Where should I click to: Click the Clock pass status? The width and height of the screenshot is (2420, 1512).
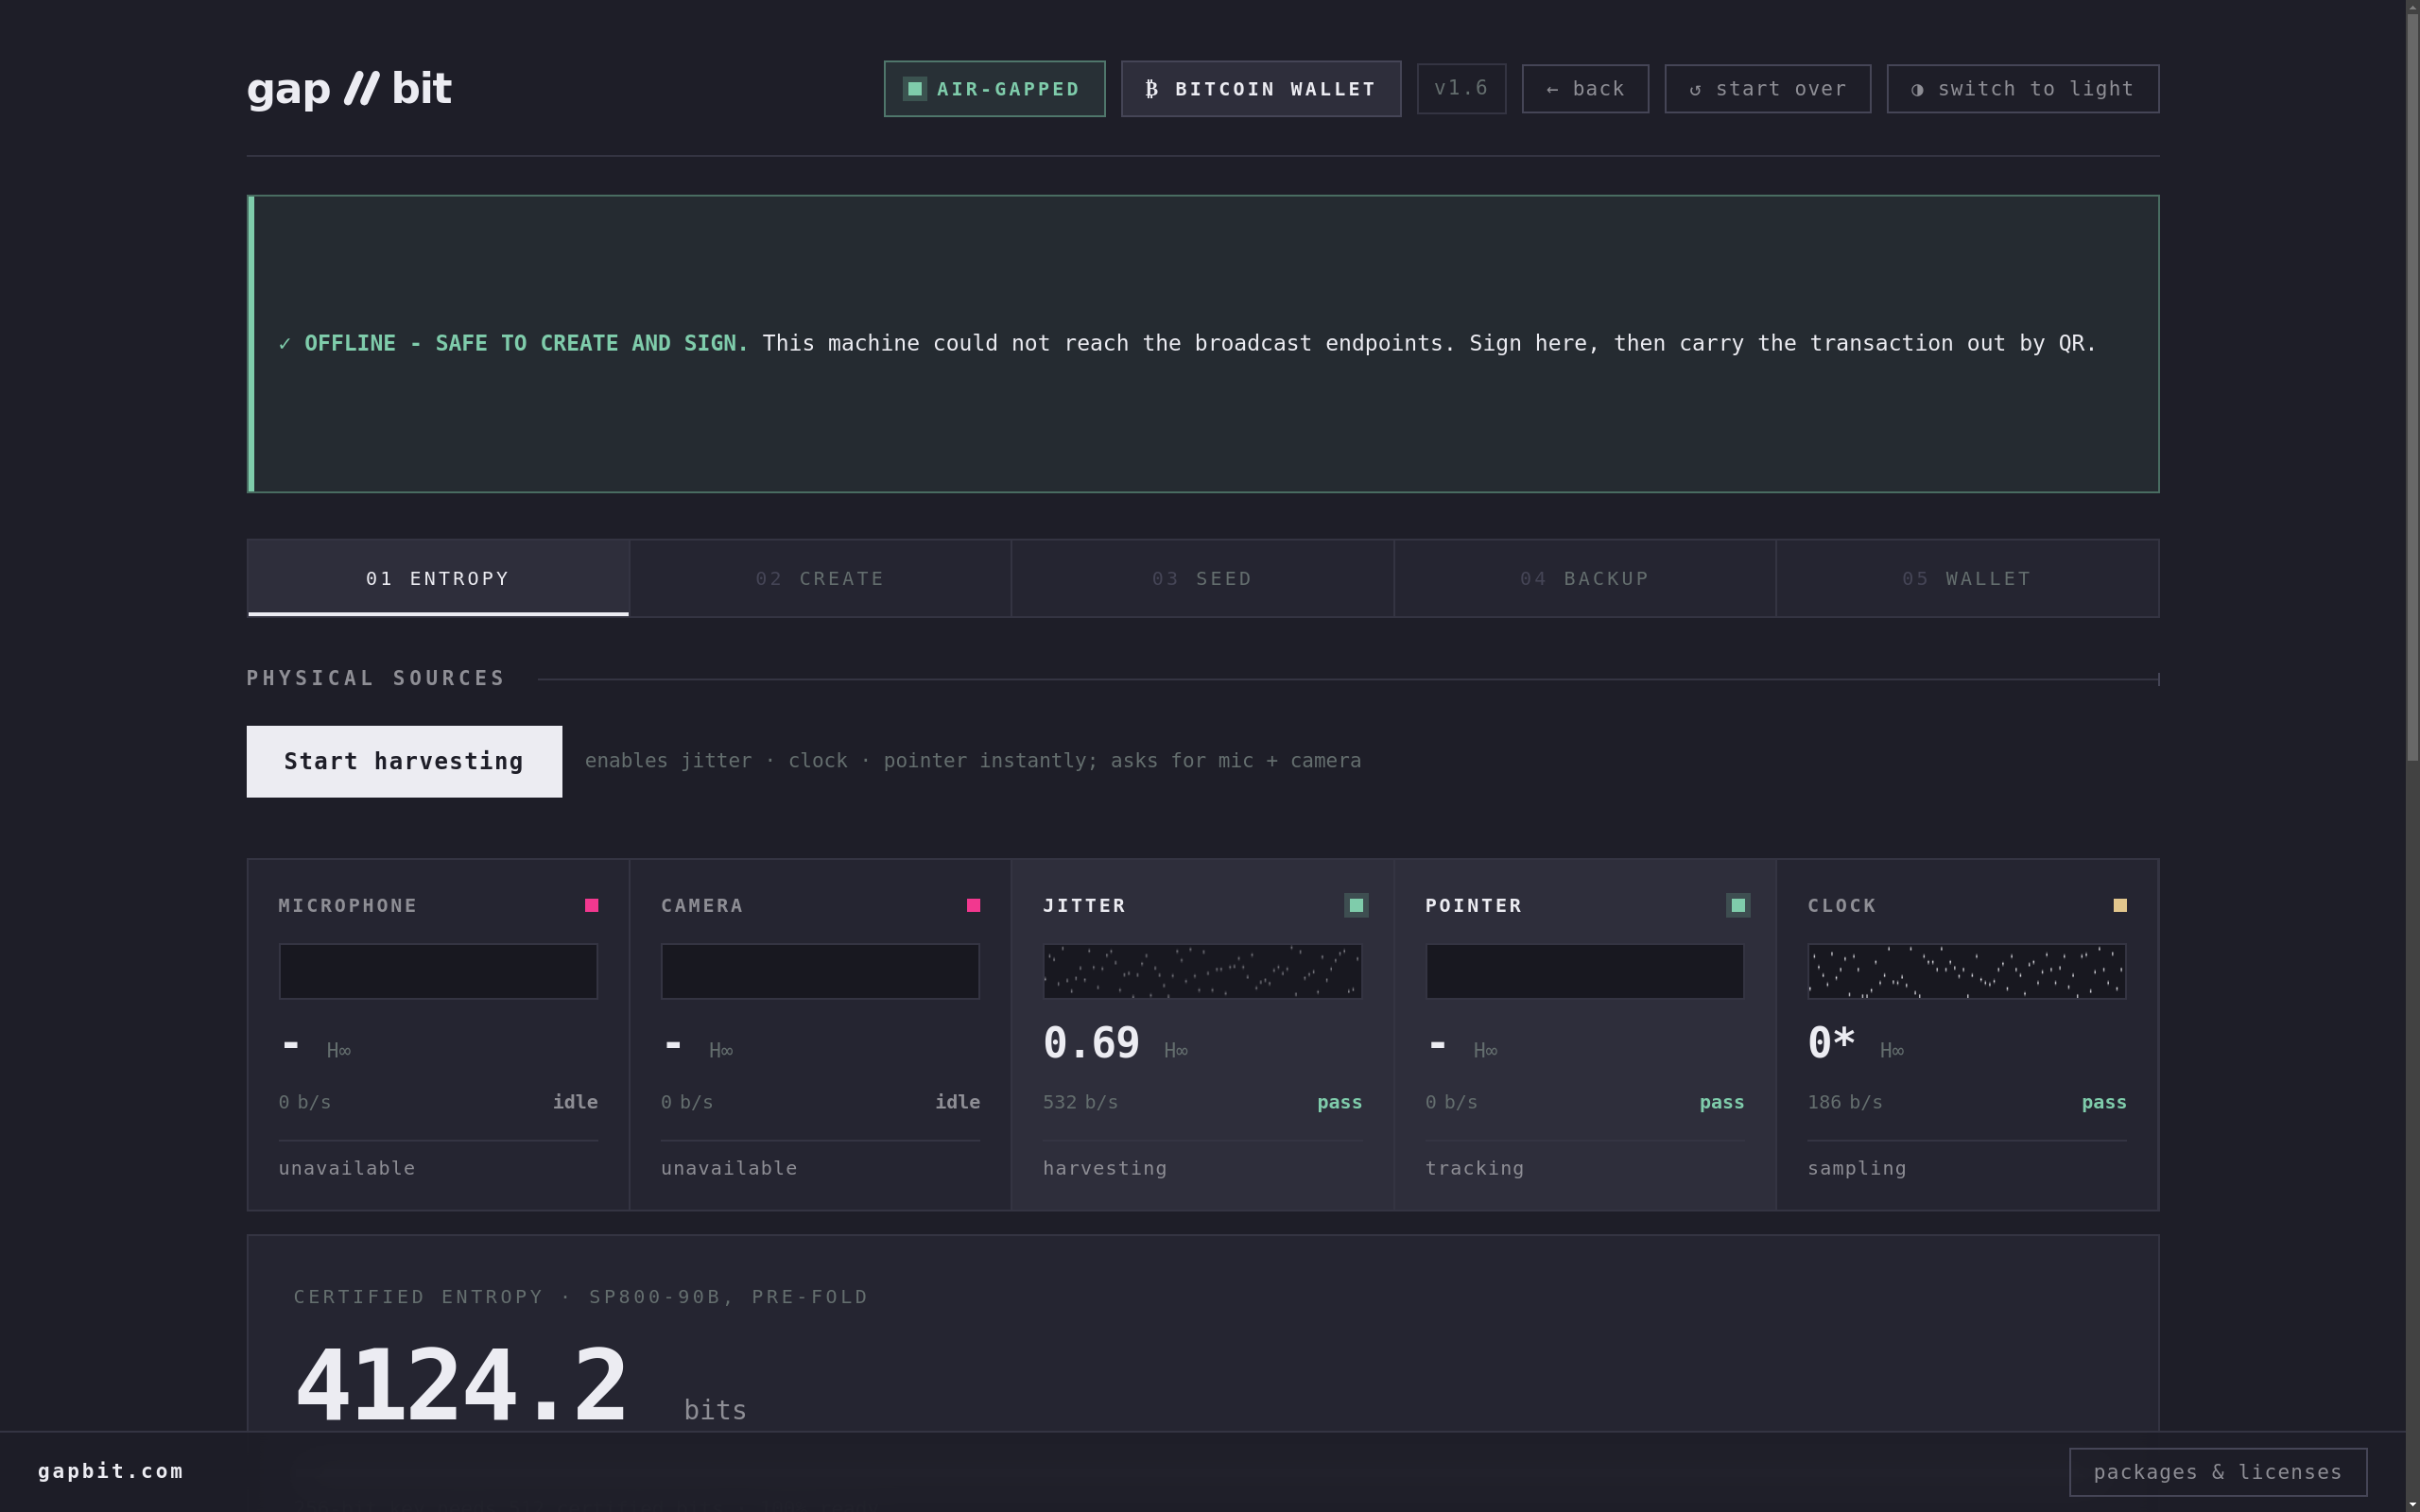tap(2103, 1102)
